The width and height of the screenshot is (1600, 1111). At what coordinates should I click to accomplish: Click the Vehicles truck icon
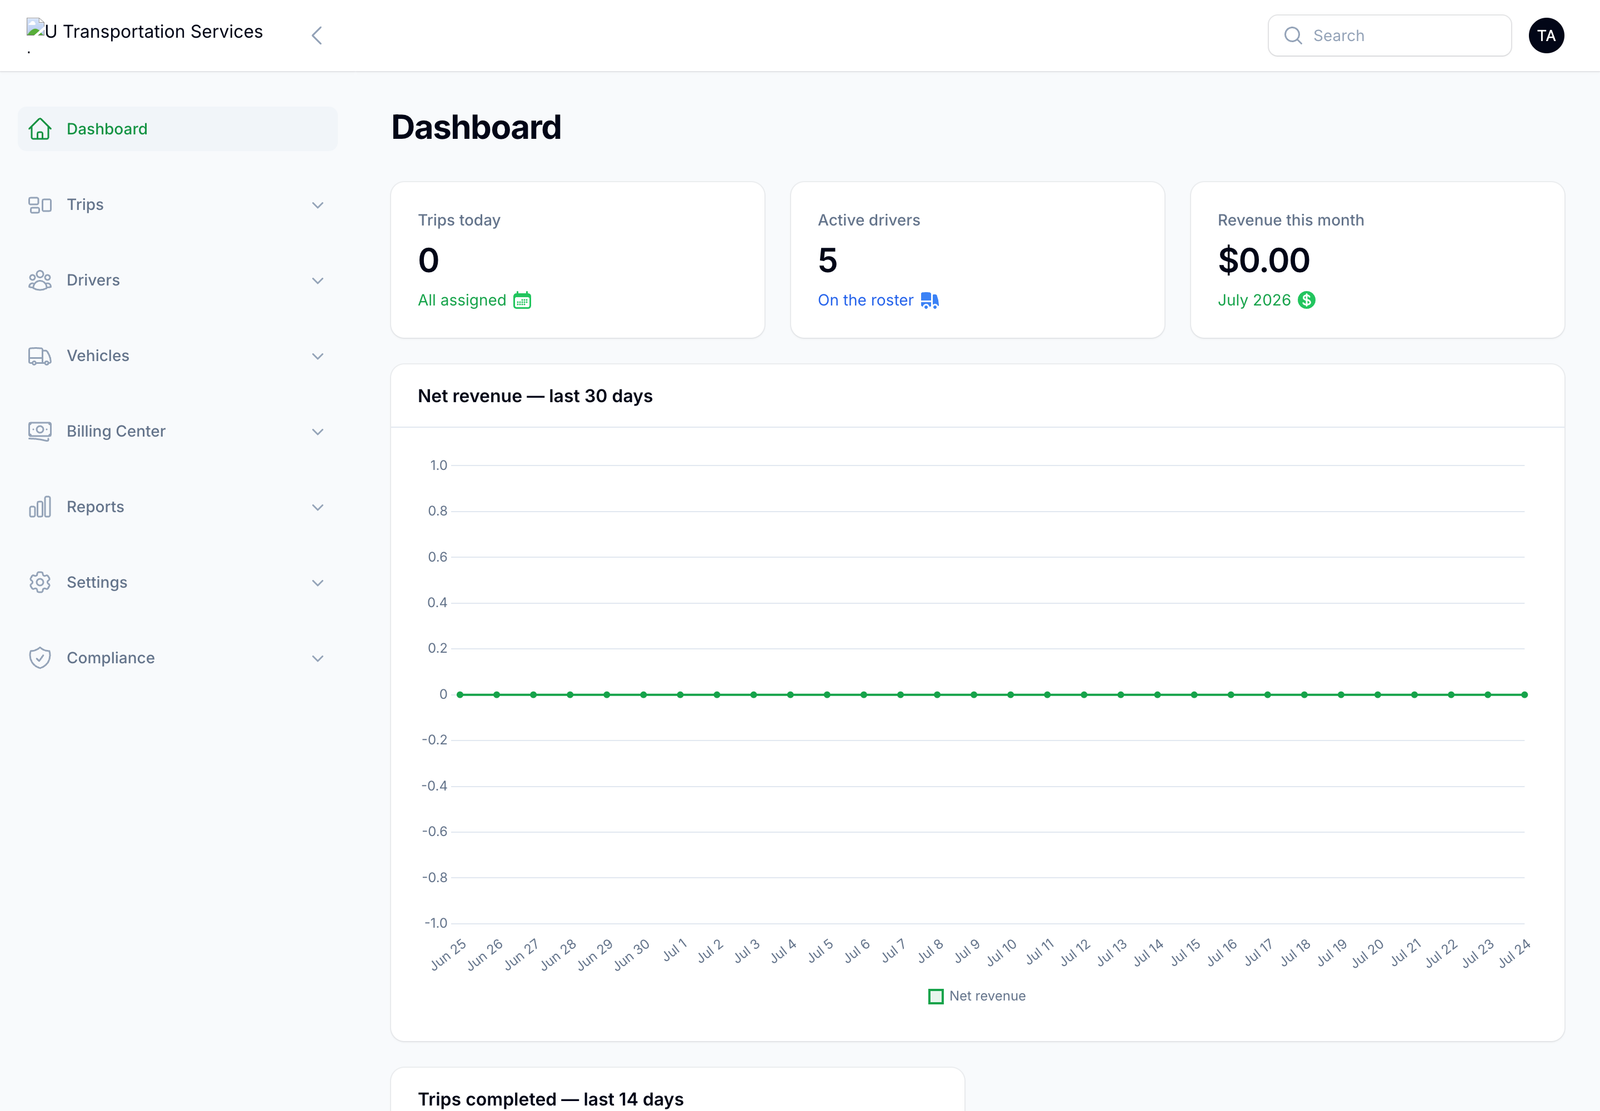click(x=40, y=356)
